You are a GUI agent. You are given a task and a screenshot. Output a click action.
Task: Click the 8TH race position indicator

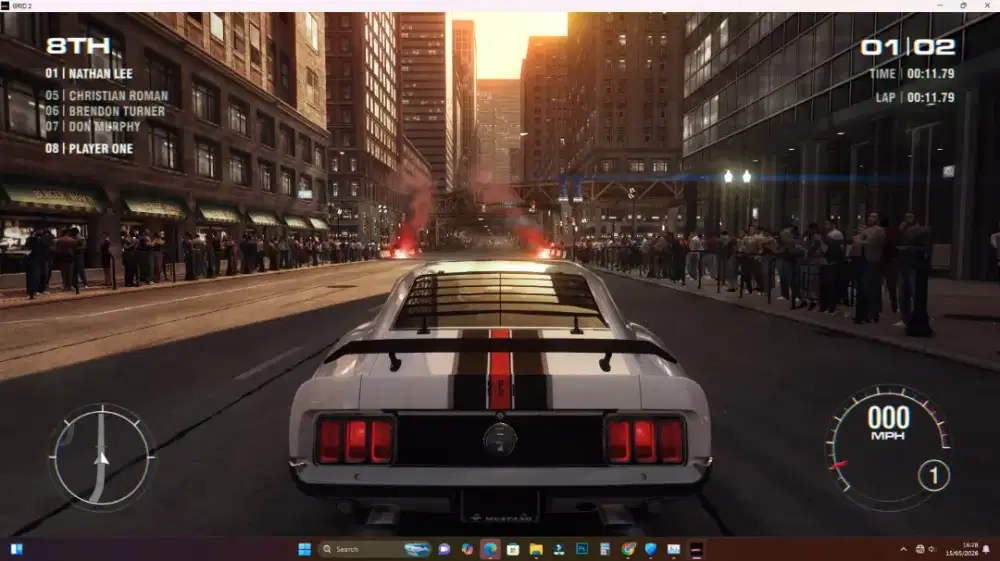(x=78, y=46)
